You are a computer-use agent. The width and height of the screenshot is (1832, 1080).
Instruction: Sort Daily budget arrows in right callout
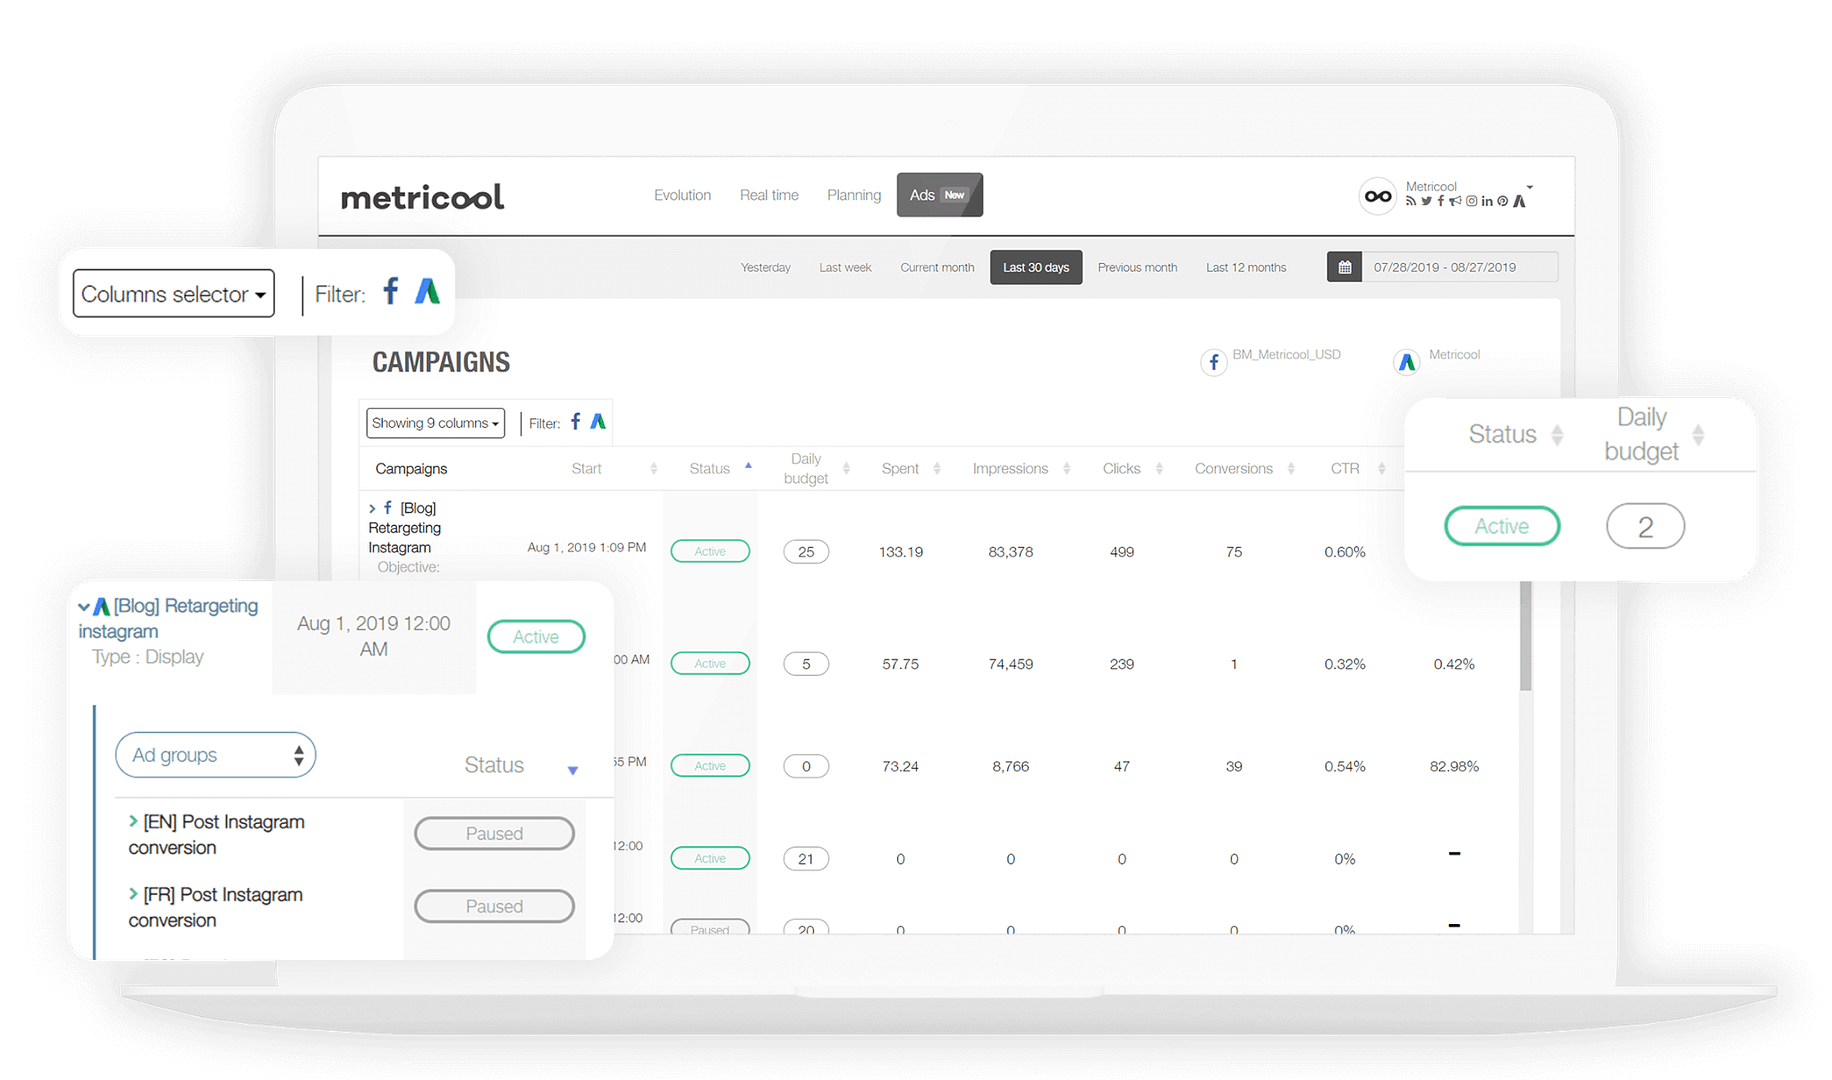[x=1698, y=435]
